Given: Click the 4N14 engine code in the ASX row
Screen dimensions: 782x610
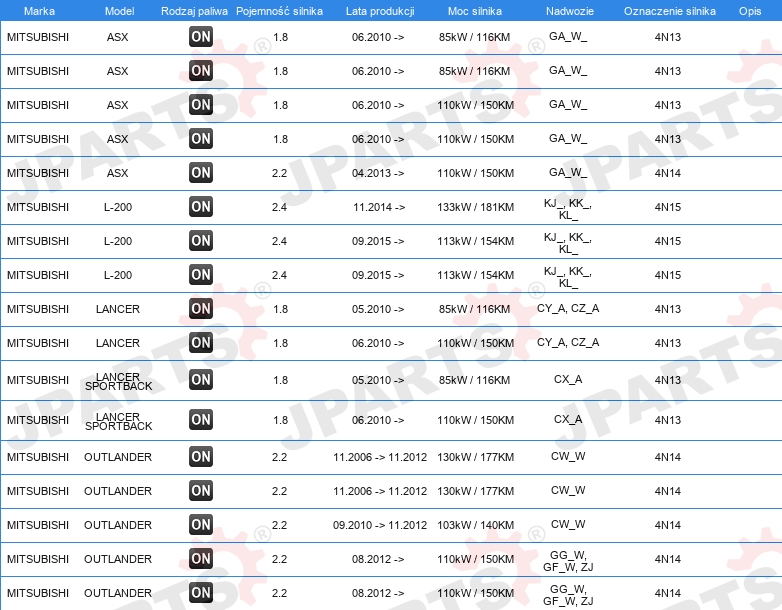Looking at the screenshot, I should pos(668,173).
